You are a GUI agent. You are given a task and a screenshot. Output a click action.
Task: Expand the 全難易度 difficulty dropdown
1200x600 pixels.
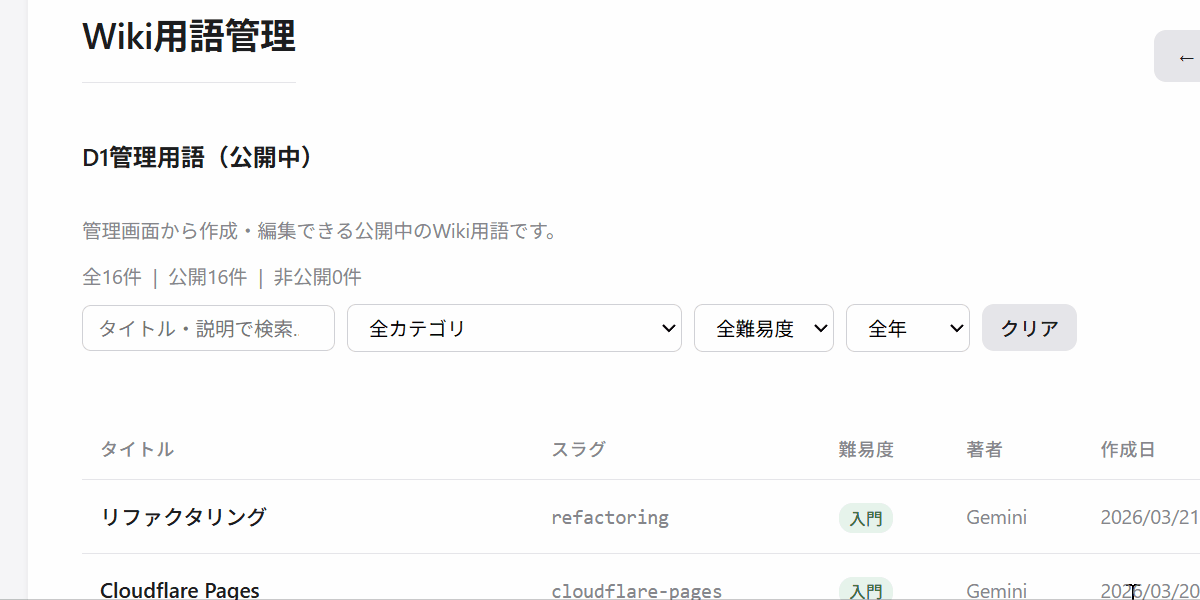click(x=764, y=328)
